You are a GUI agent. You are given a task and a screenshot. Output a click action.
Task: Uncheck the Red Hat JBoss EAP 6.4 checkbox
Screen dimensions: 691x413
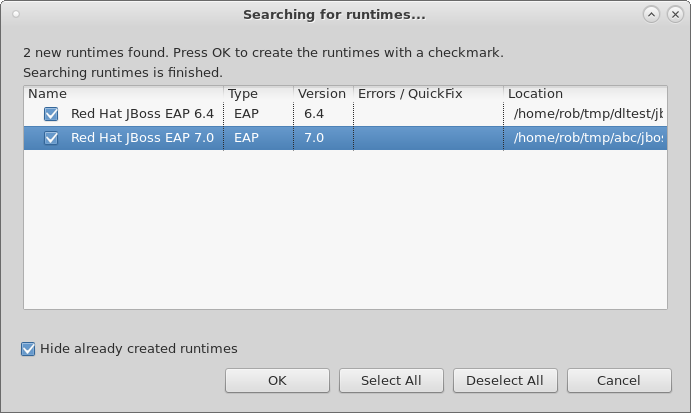51,114
